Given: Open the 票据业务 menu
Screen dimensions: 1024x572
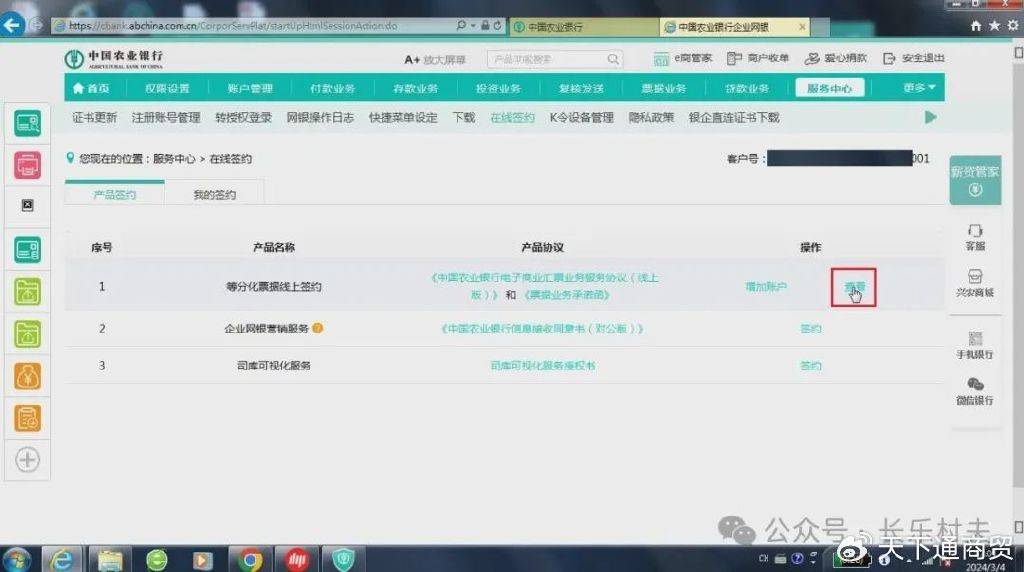Looking at the screenshot, I should [x=664, y=88].
